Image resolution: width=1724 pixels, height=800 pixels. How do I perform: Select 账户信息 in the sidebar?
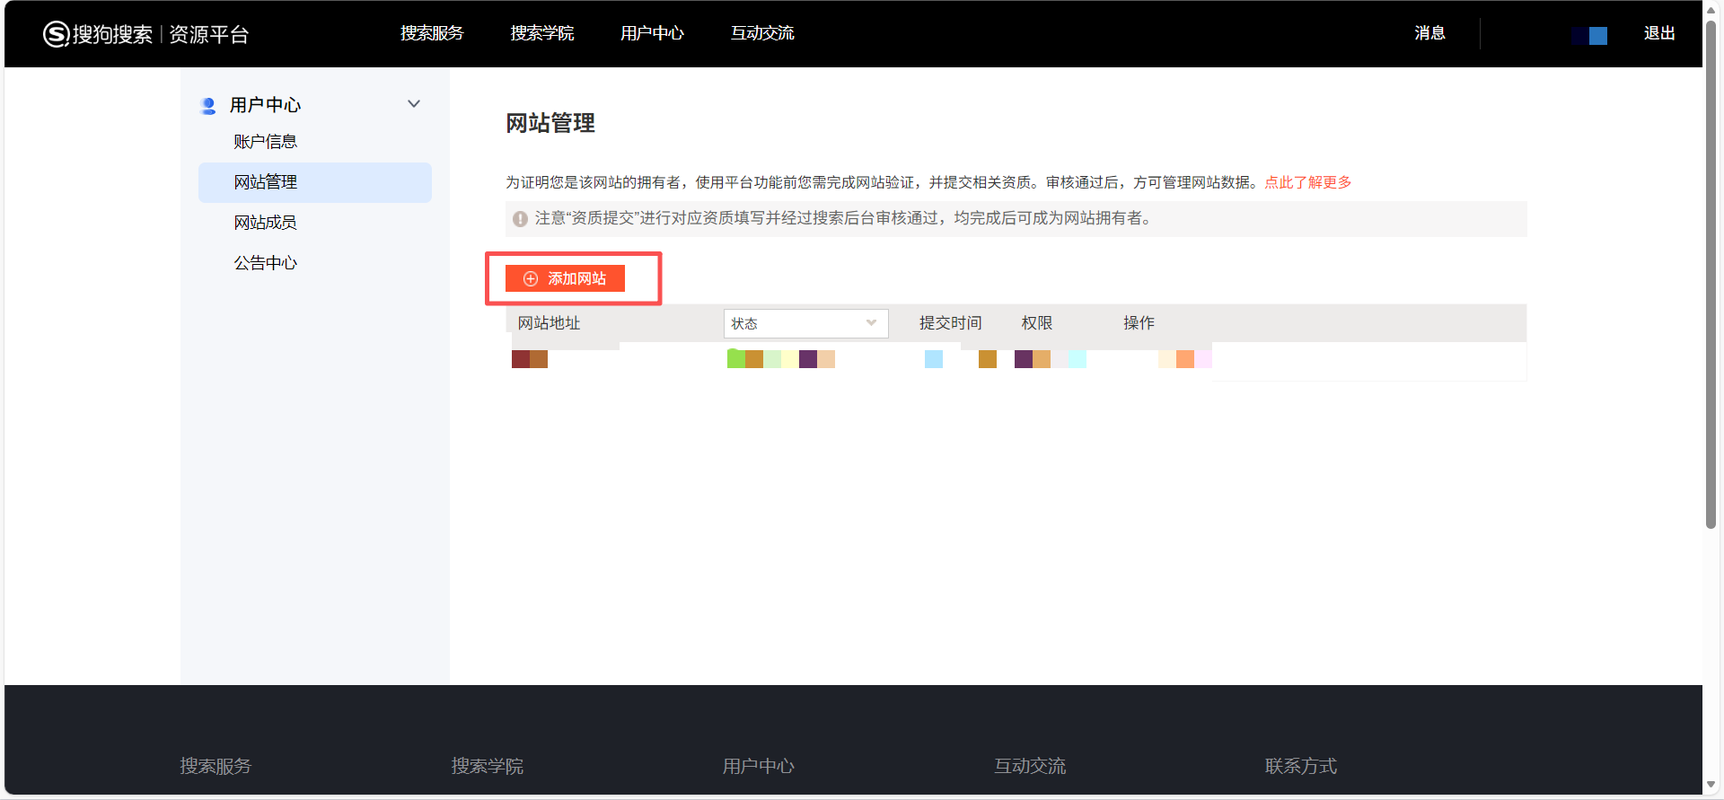265,142
